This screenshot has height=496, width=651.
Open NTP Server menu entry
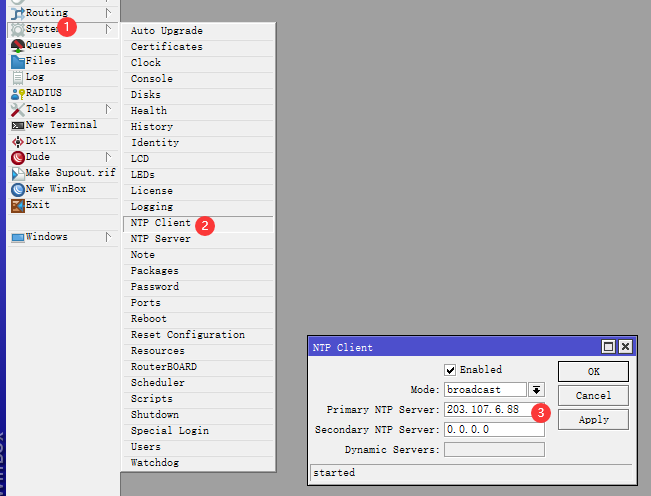(198, 239)
